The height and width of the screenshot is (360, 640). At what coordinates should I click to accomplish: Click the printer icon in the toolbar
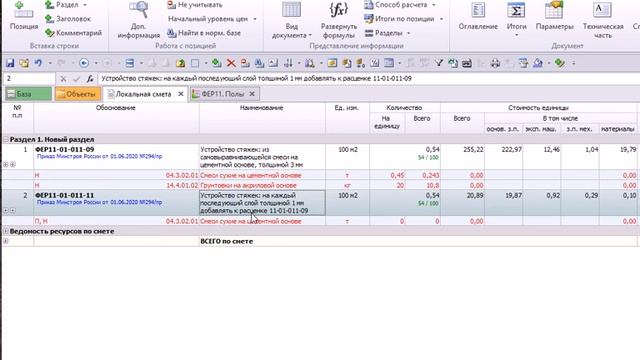[x=495, y=63]
